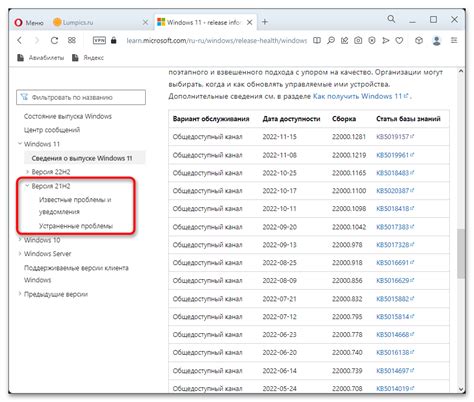The image size is (474, 402).
Task: Select date 2022-10-25
Action: coord(279,173)
